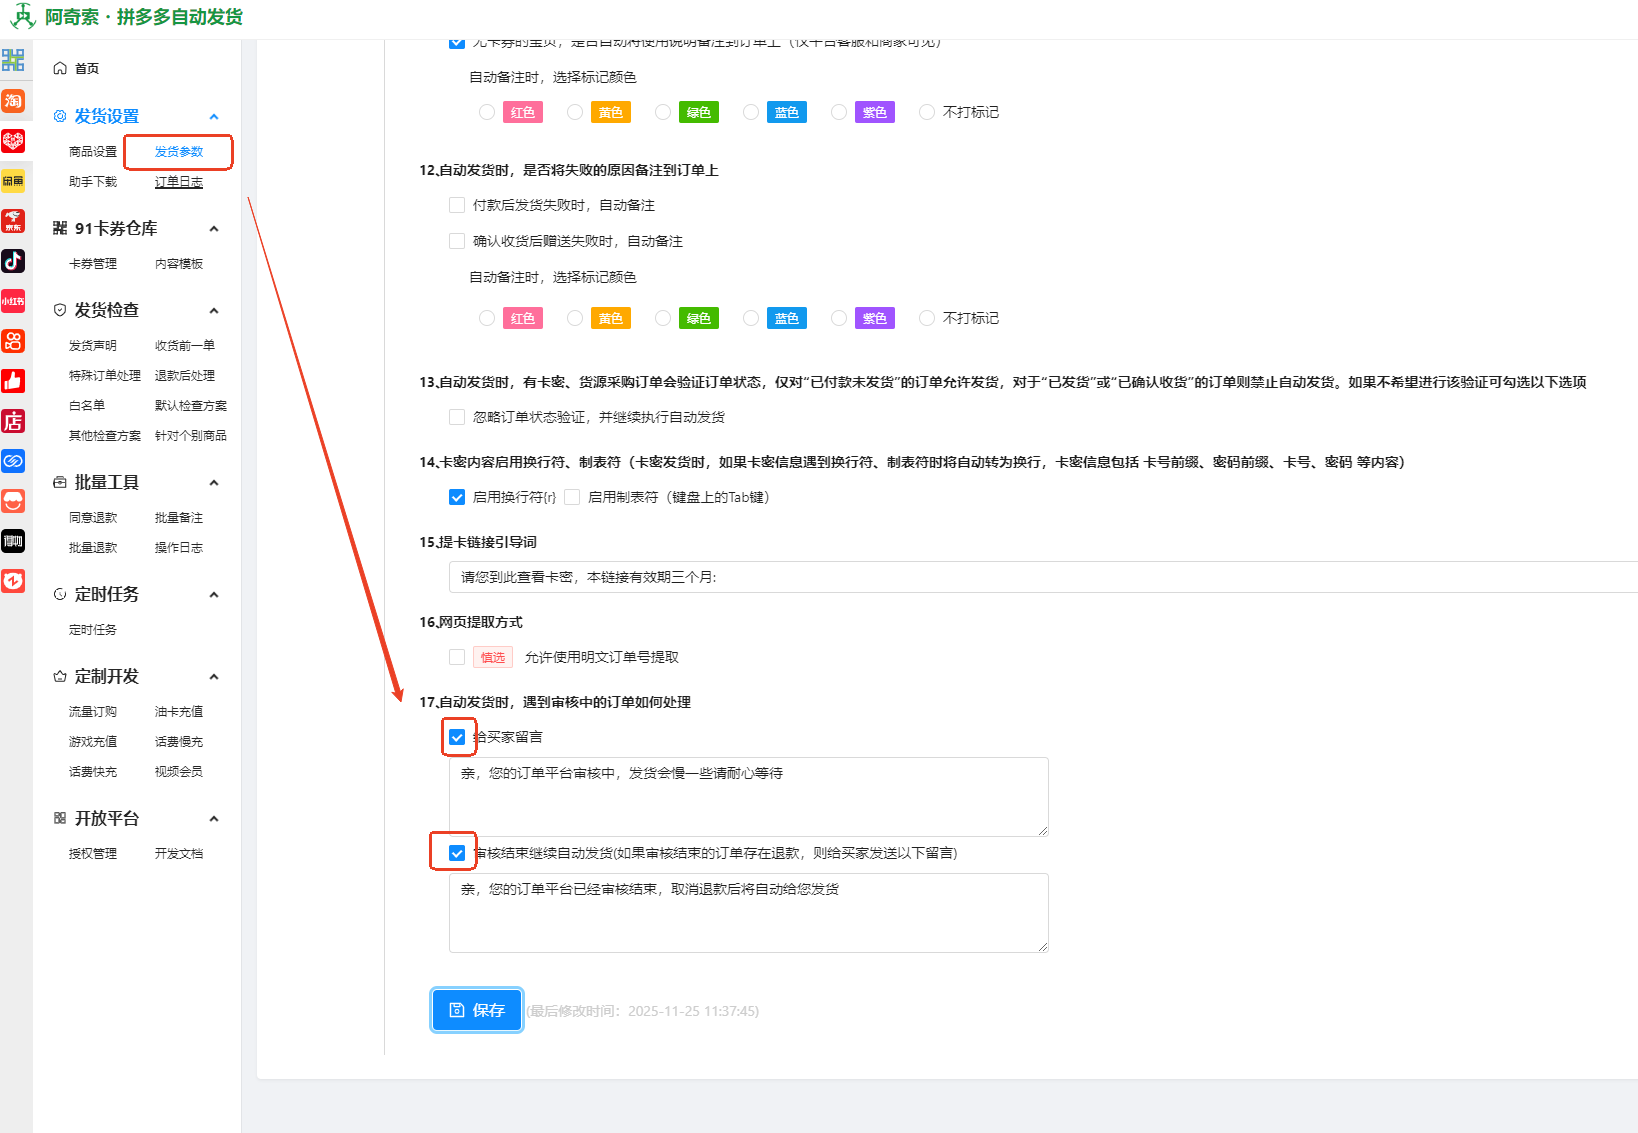Click the gear icon beside 发货设置
This screenshot has height=1133, width=1638.
click(x=60, y=116)
